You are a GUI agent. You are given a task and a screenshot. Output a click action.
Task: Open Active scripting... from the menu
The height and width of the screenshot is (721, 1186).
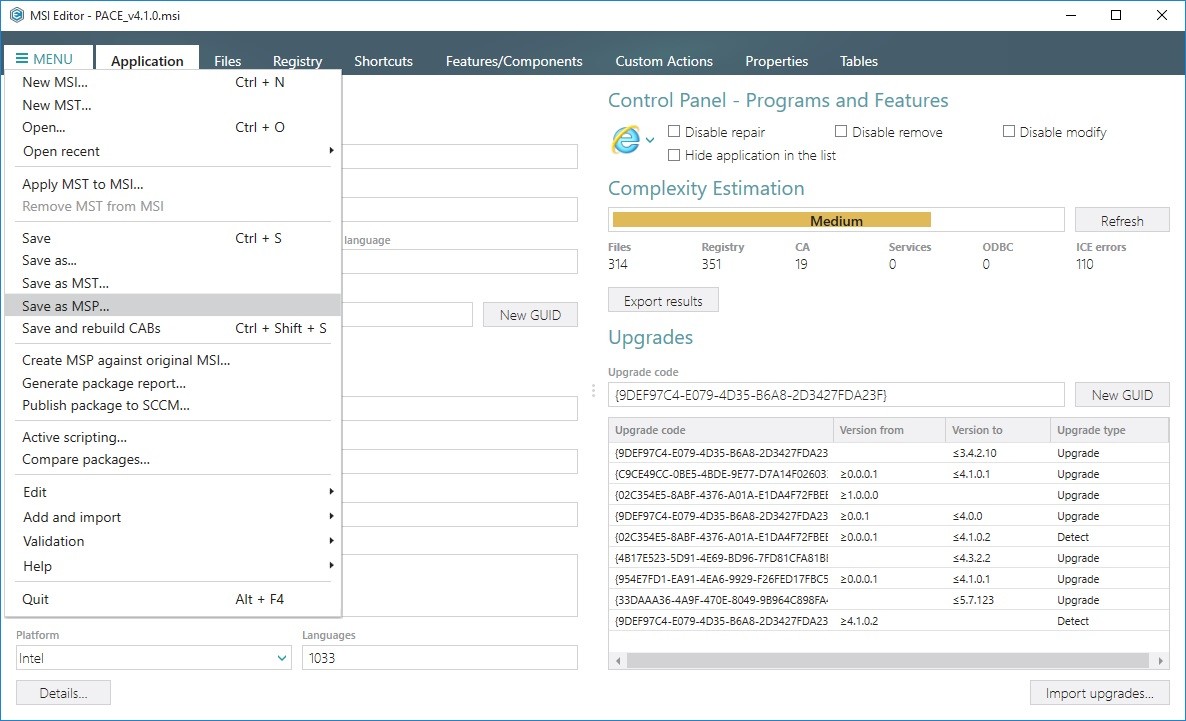pyautogui.click(x=172, y=437)
